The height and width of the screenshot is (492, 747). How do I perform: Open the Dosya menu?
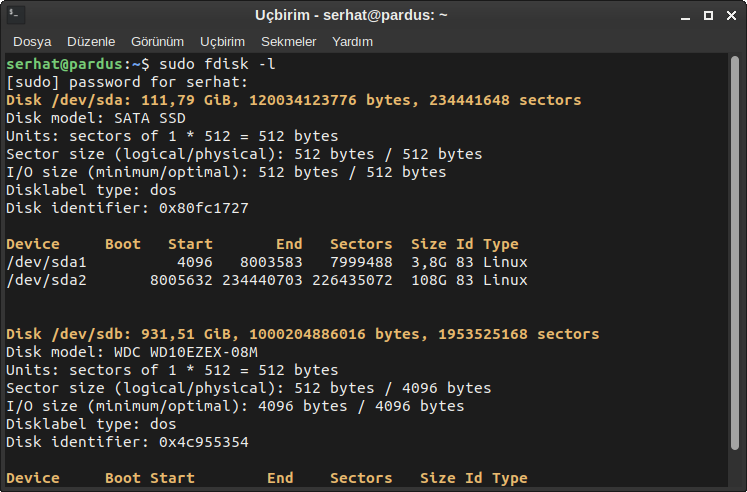pyautogui.click(x=32, y=42)
